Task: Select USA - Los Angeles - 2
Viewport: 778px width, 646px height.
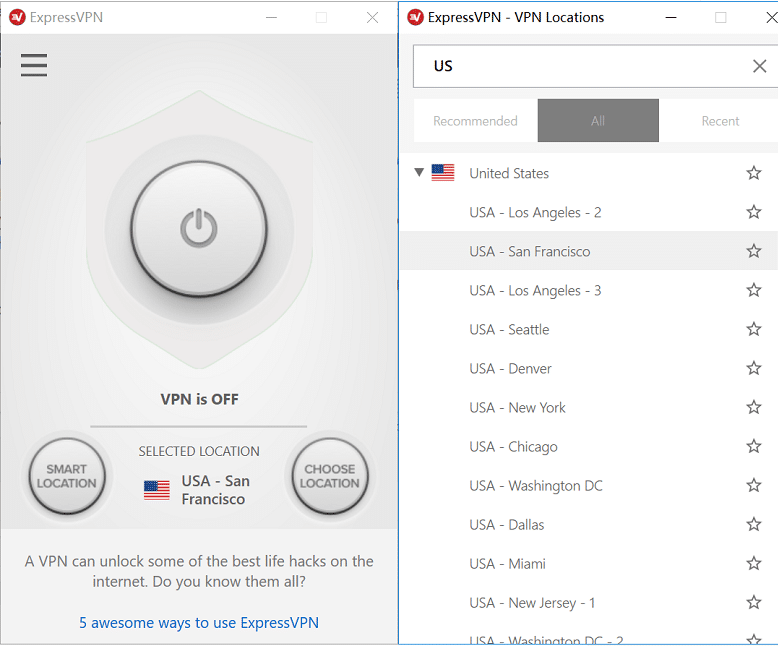Action: [x=589, y=212]
